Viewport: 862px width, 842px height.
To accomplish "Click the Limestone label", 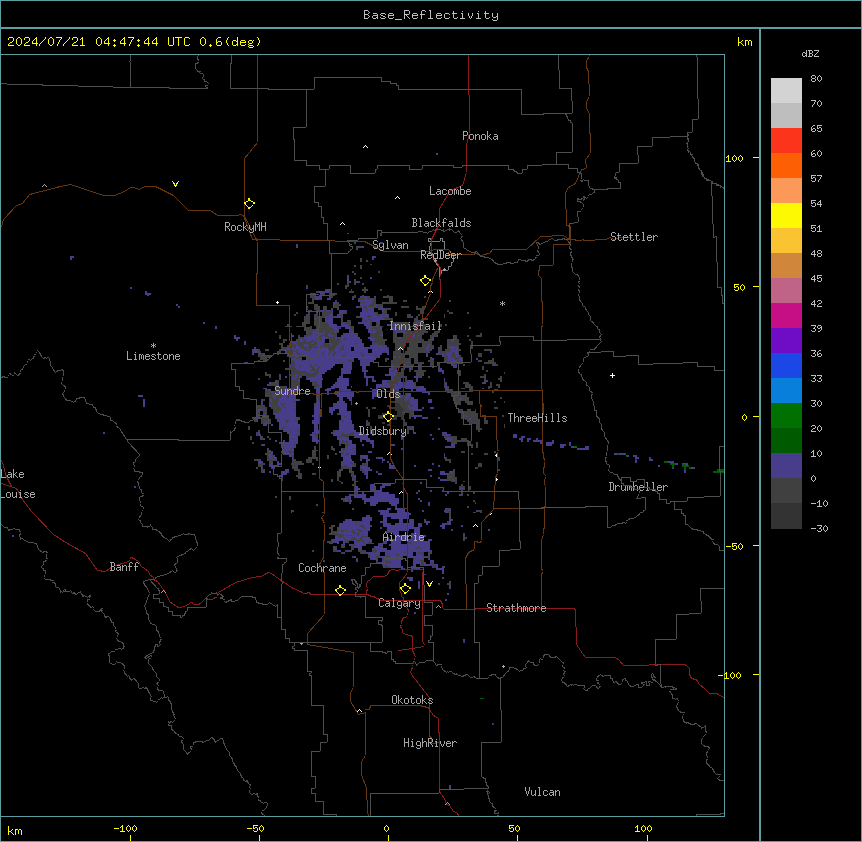I will click(x=153, y=356).
